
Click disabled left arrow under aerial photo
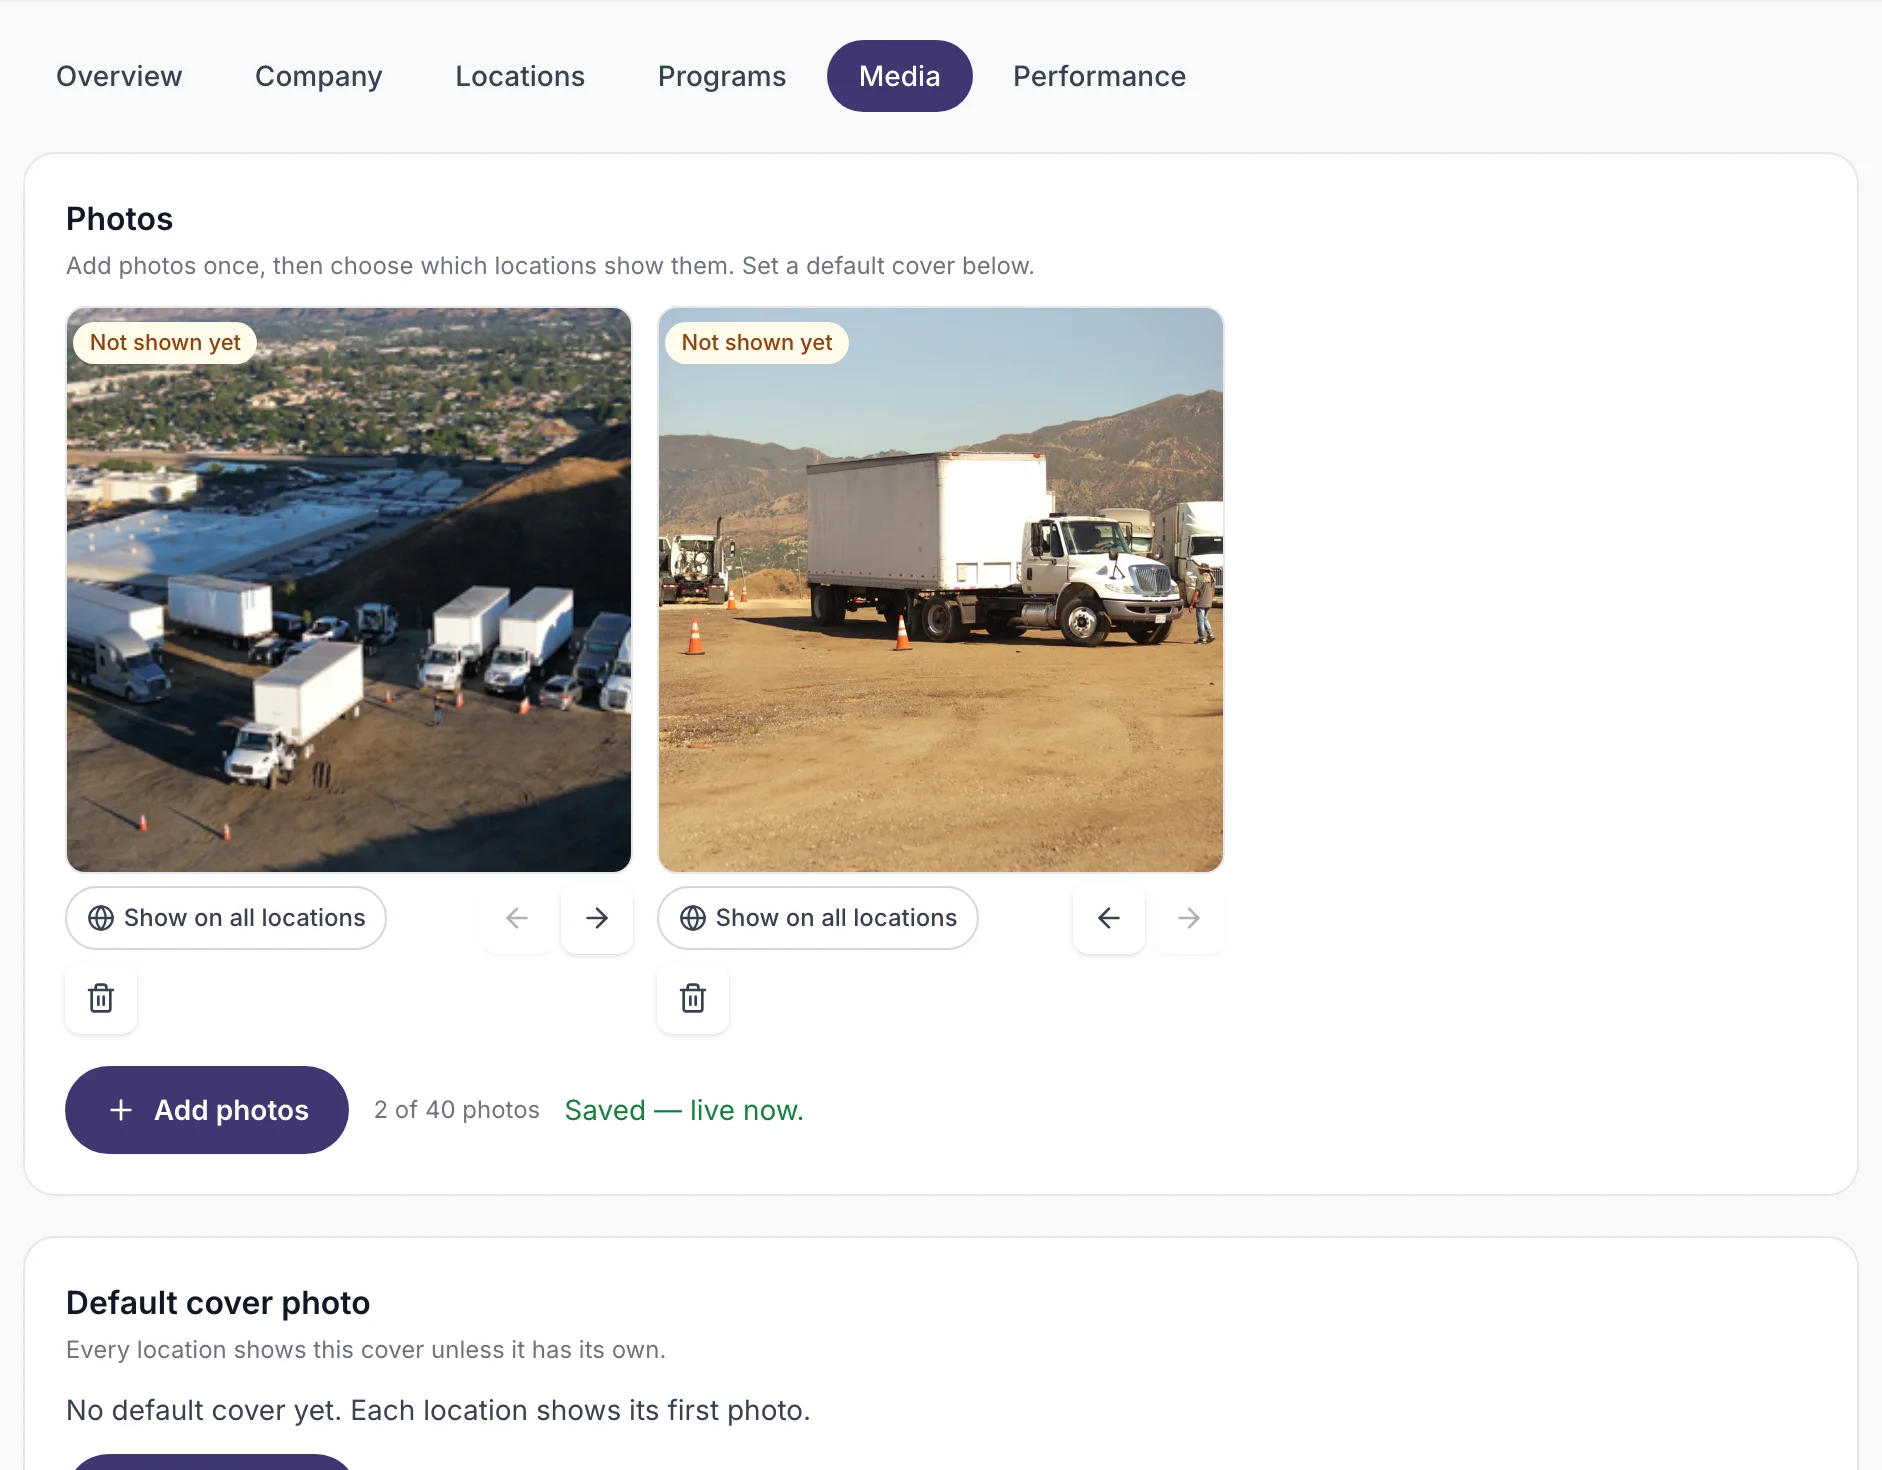(517, 918)
